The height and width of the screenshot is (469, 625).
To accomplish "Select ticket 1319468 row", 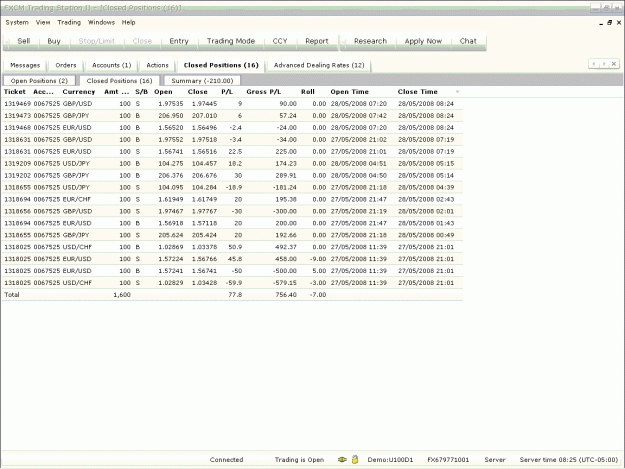I will coord(232,128).
